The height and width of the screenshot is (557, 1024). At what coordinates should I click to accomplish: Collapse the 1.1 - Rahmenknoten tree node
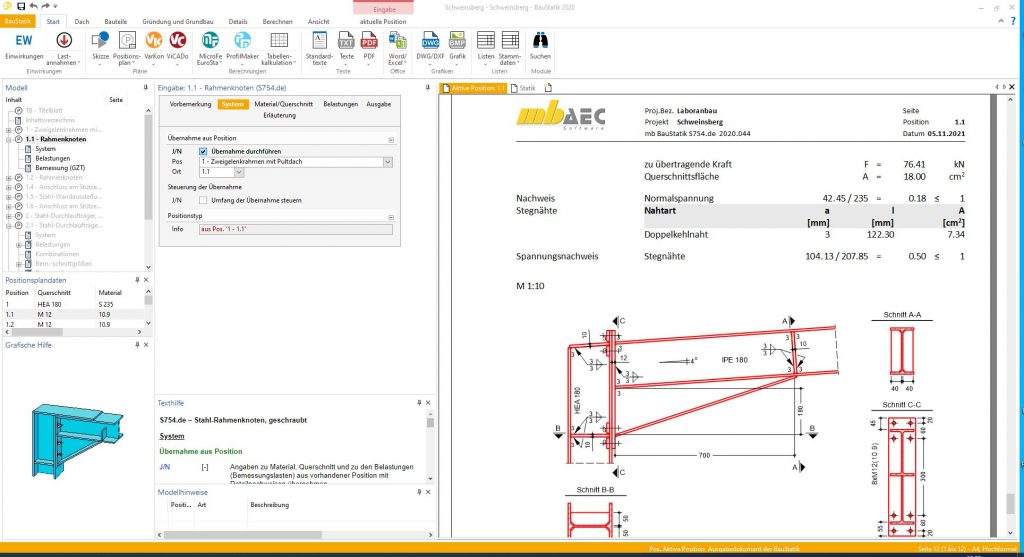[9, 140]
